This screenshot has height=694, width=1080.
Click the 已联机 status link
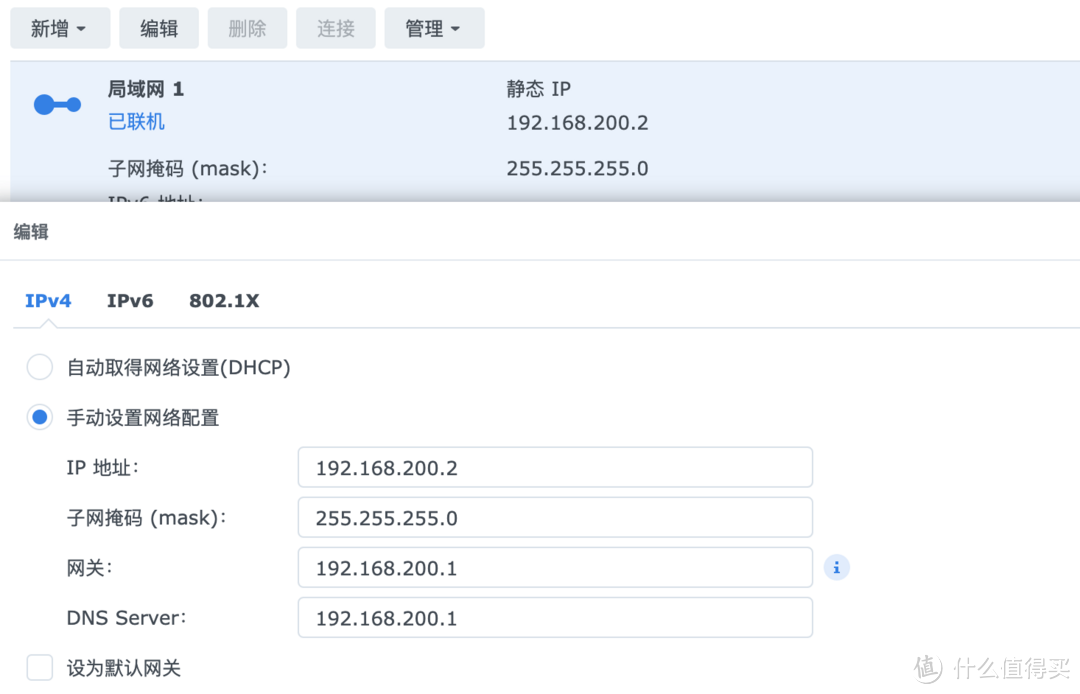pos(137,122)
